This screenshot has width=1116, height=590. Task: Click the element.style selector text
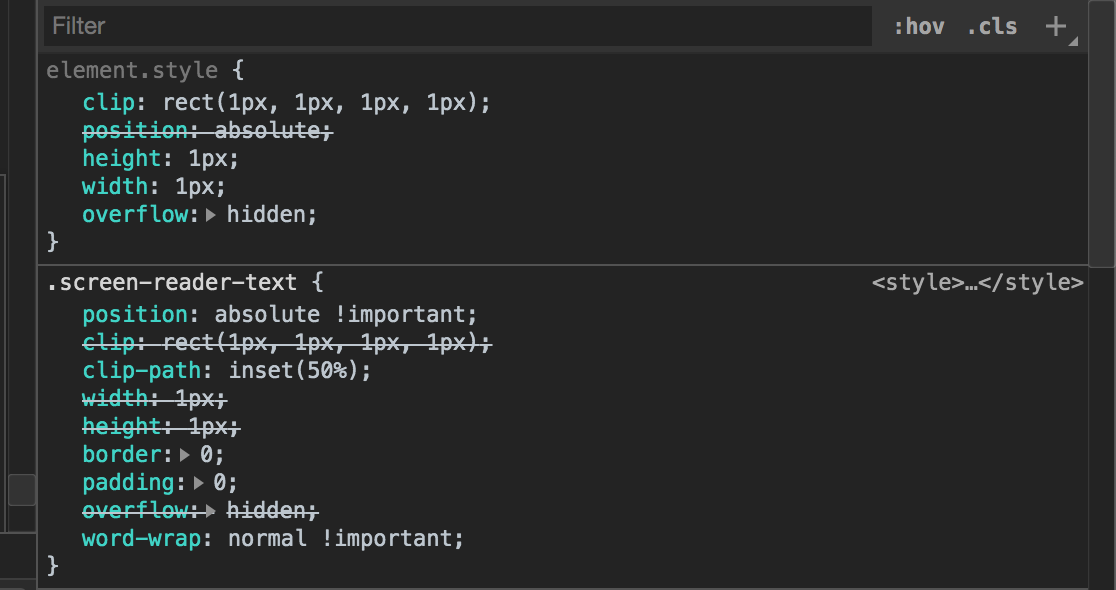coord(131,71)
